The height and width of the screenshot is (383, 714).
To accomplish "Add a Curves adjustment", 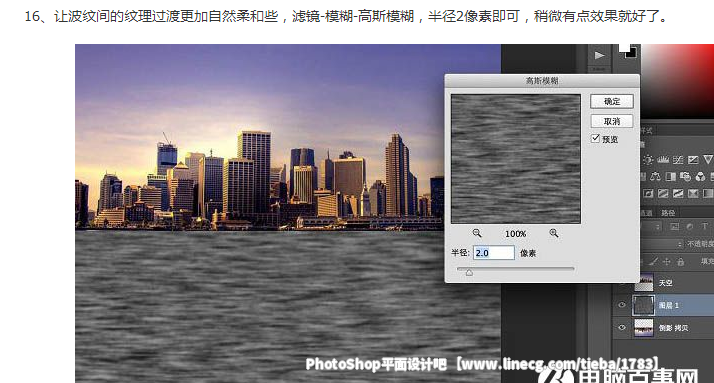I will pos(678,160).
